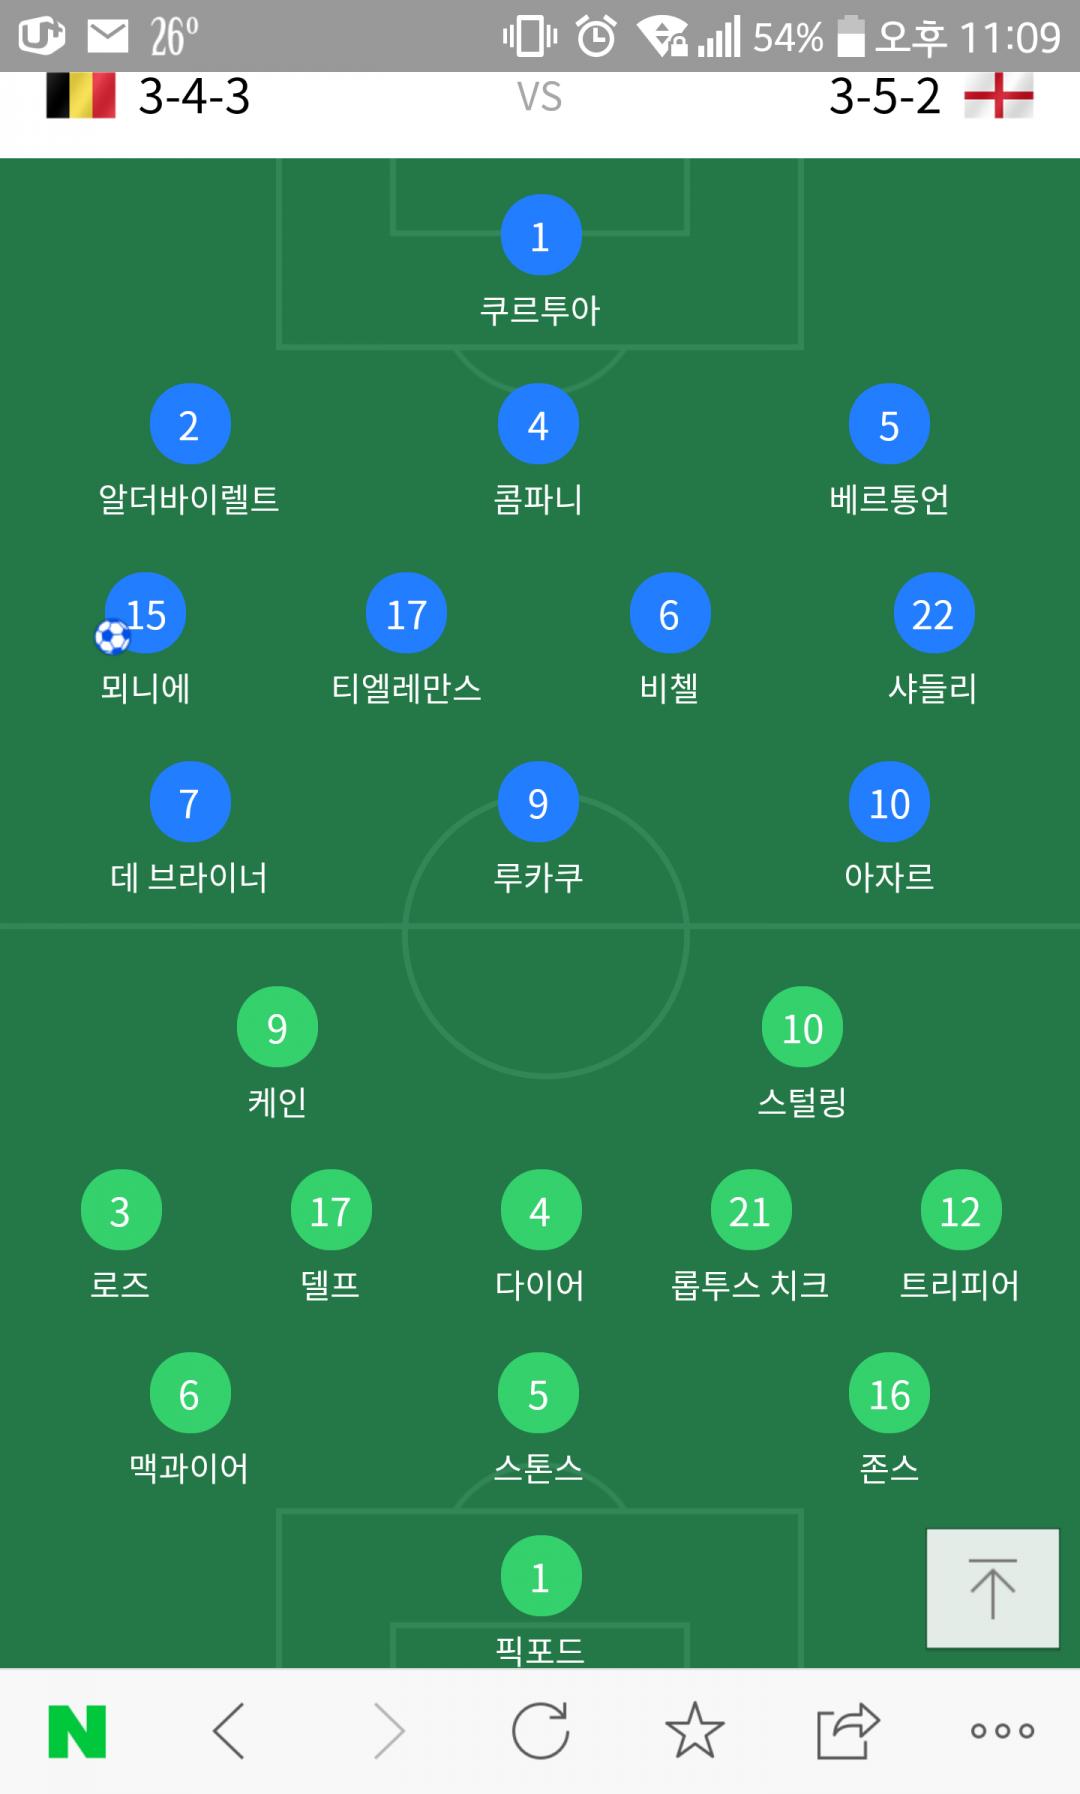The image size is (1080, 1794).
Task: Tap the mail icon in status bar
Action: tap(108, 37)
